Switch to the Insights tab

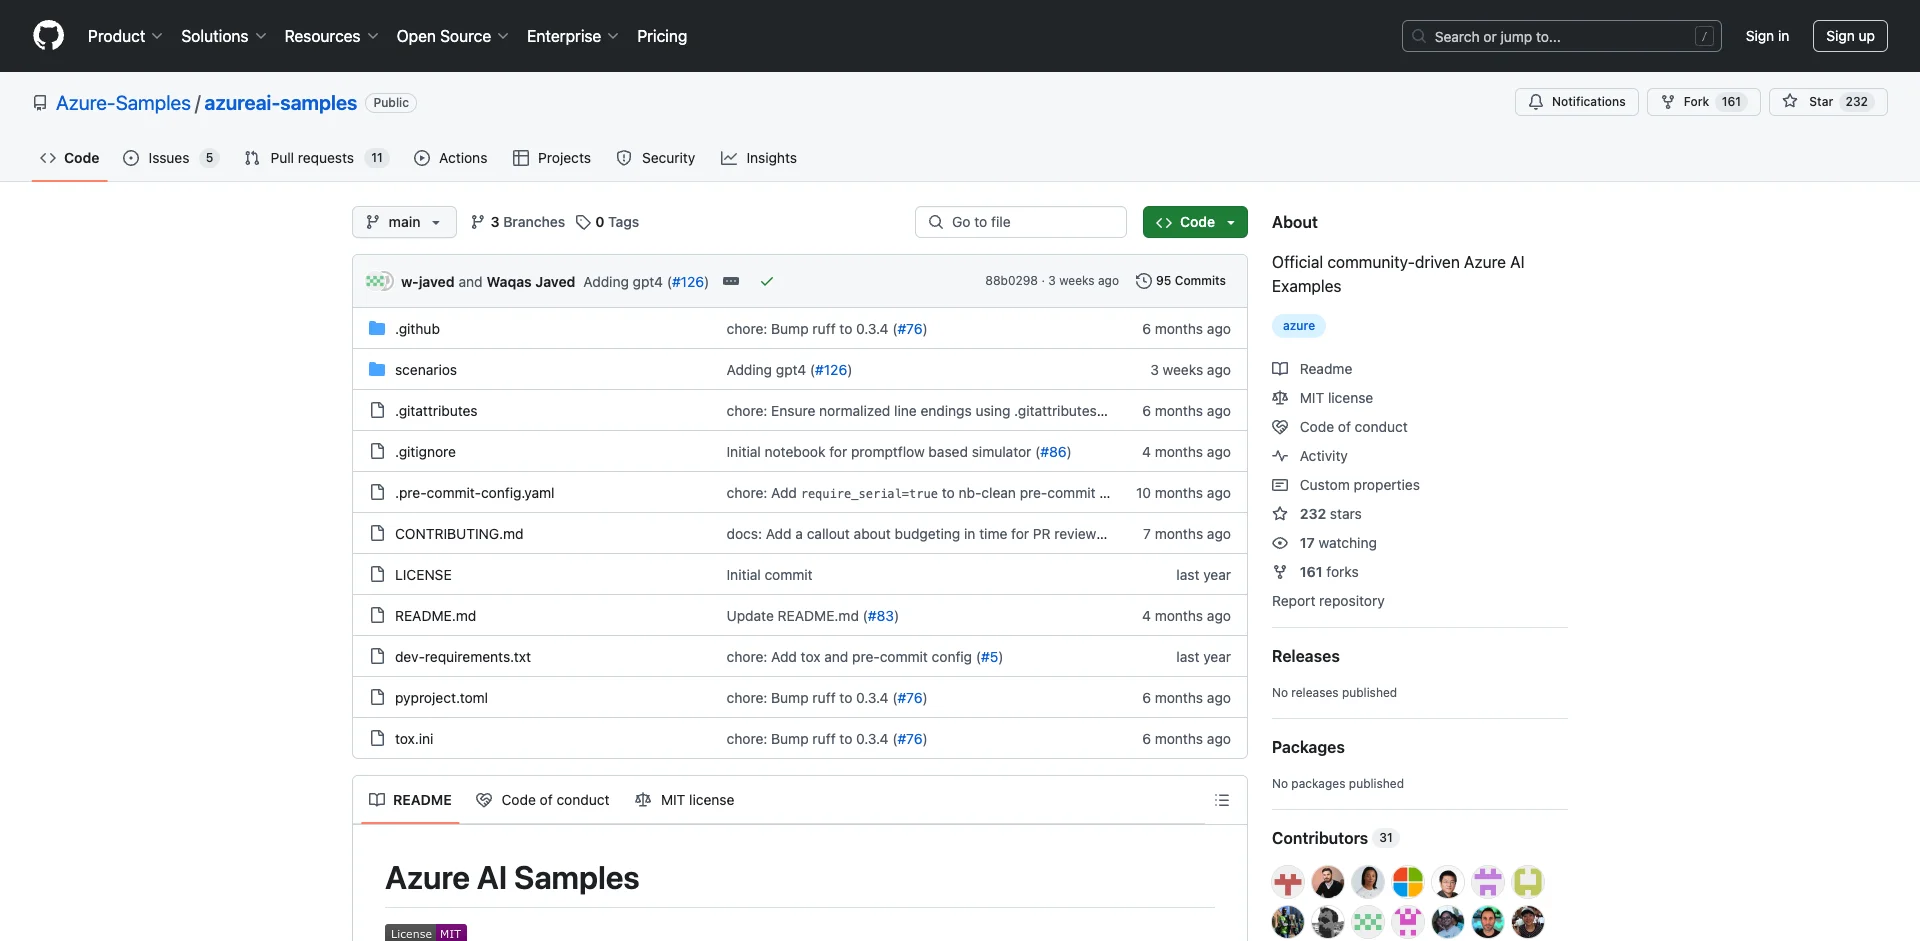click(x=759, y=158)
